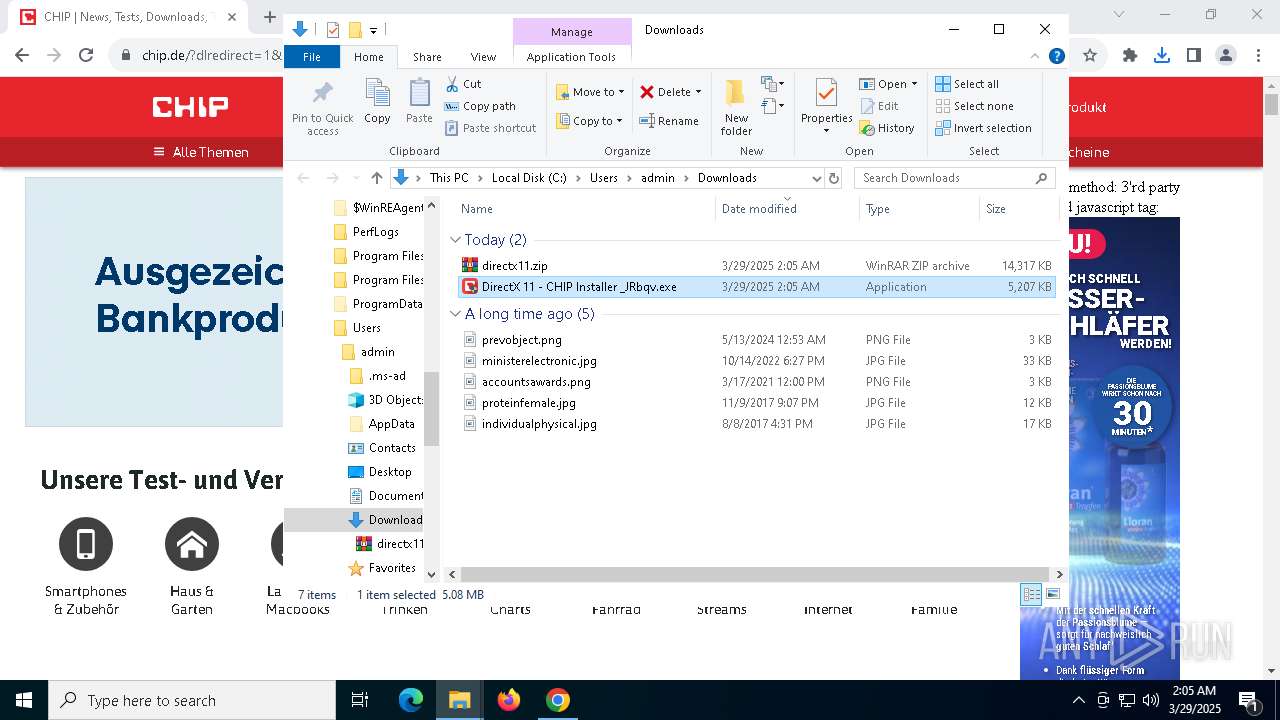Click the Copy ribbon icon
This screenshot has height=720, width=1280.
coord(377,93)
